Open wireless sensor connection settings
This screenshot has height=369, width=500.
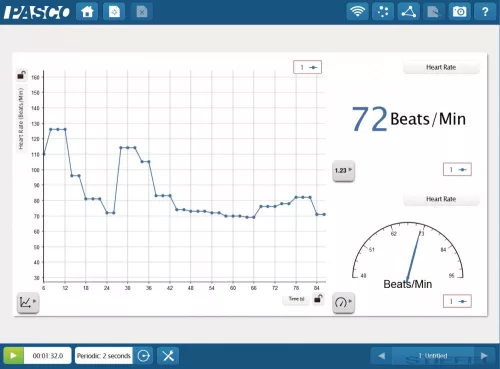pos(357,12)
